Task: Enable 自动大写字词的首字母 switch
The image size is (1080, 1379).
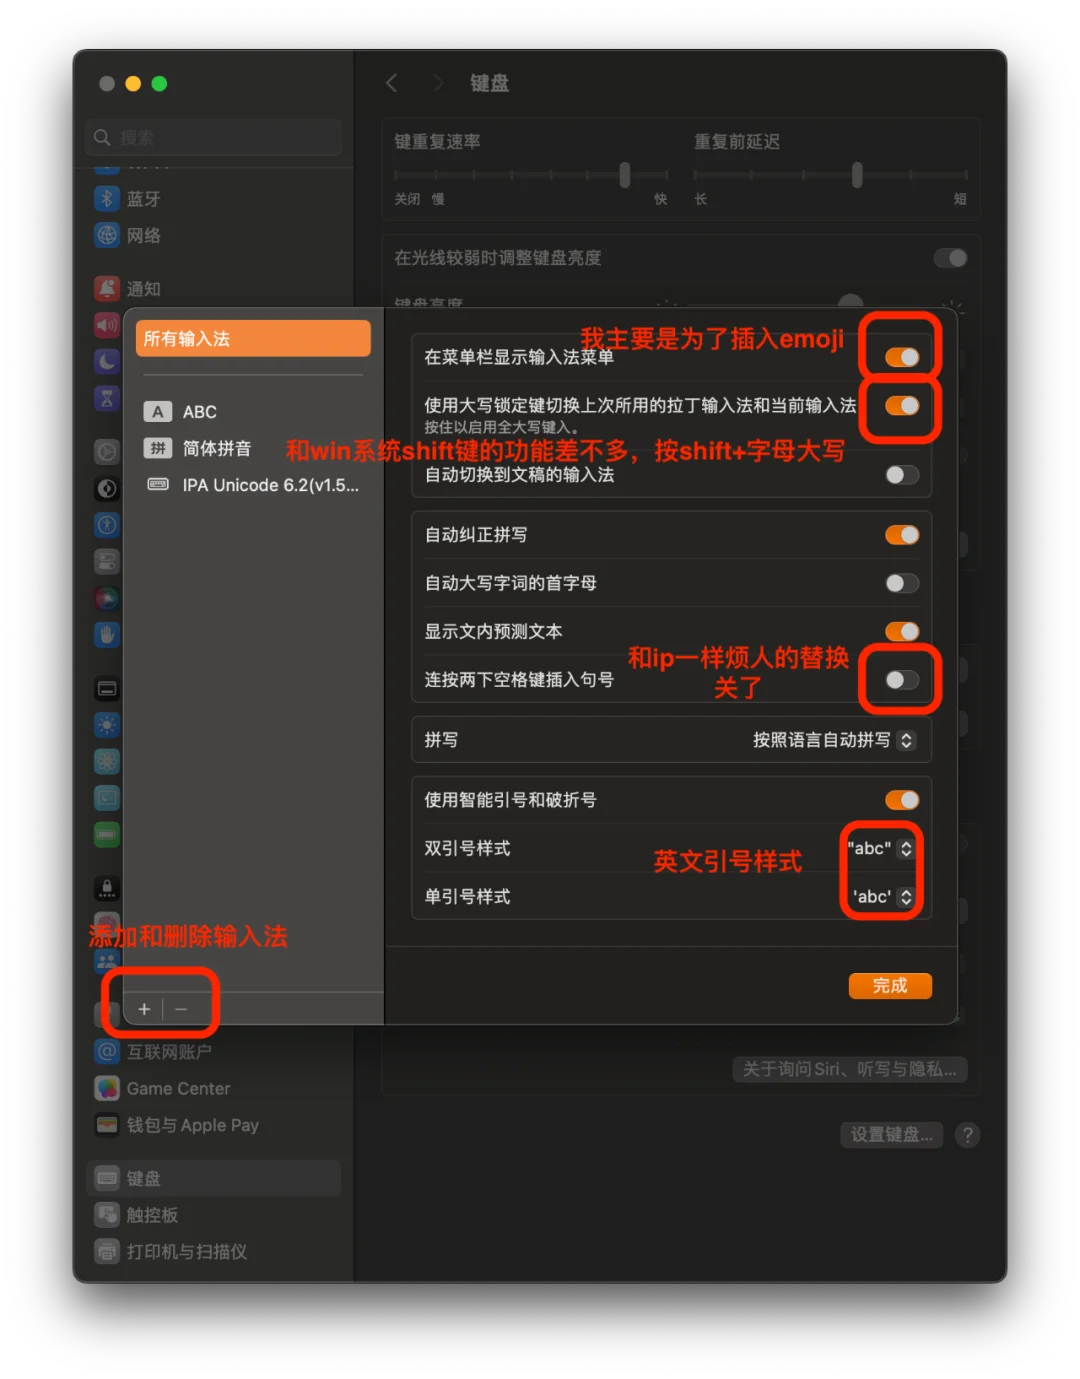Action: pos(902,583)
